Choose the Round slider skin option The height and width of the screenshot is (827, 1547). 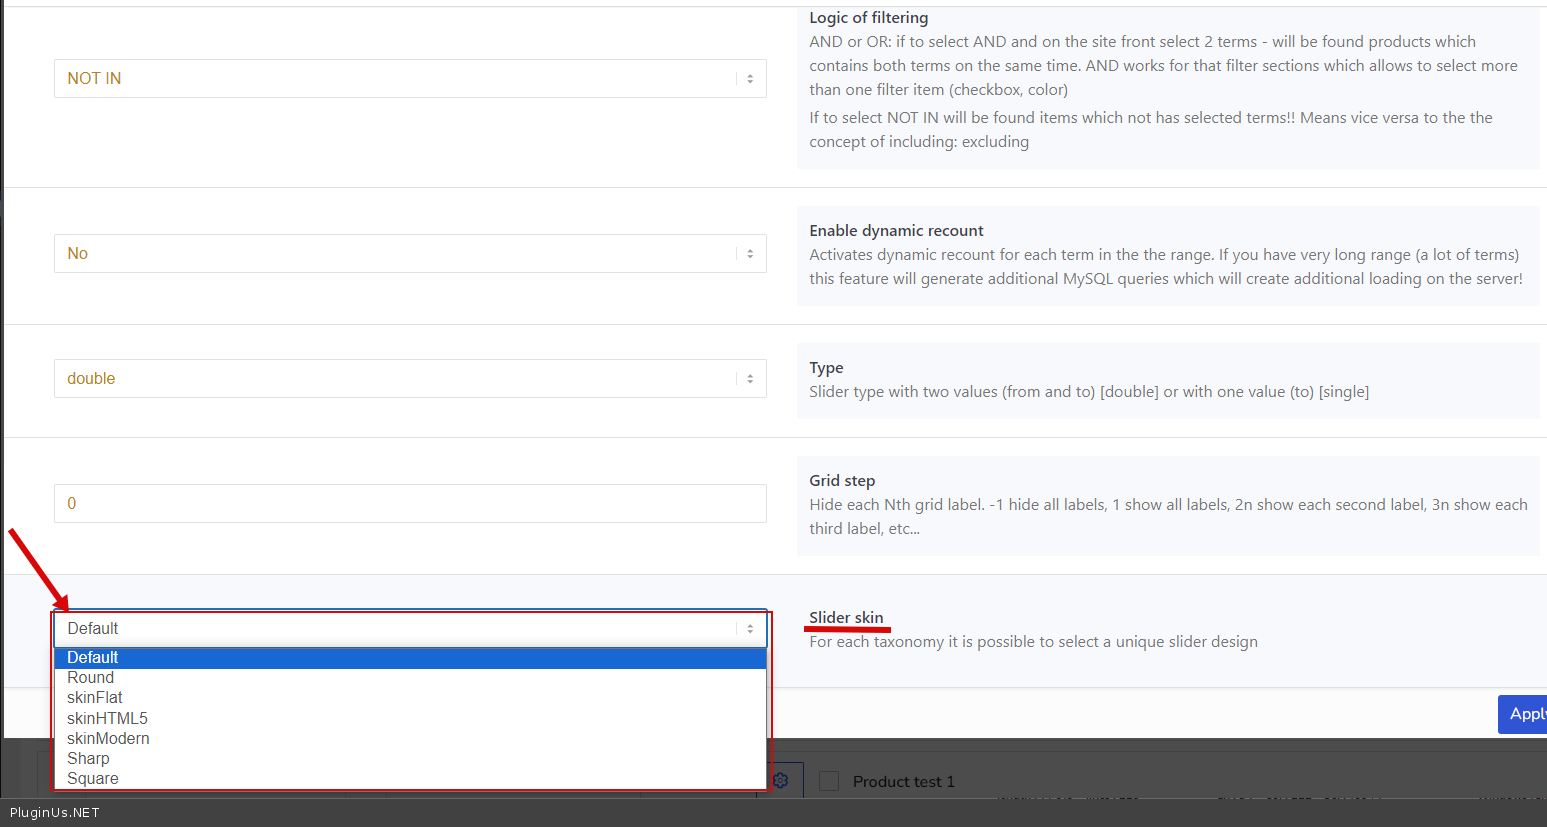pyautogui.click(x=91, y=677)
